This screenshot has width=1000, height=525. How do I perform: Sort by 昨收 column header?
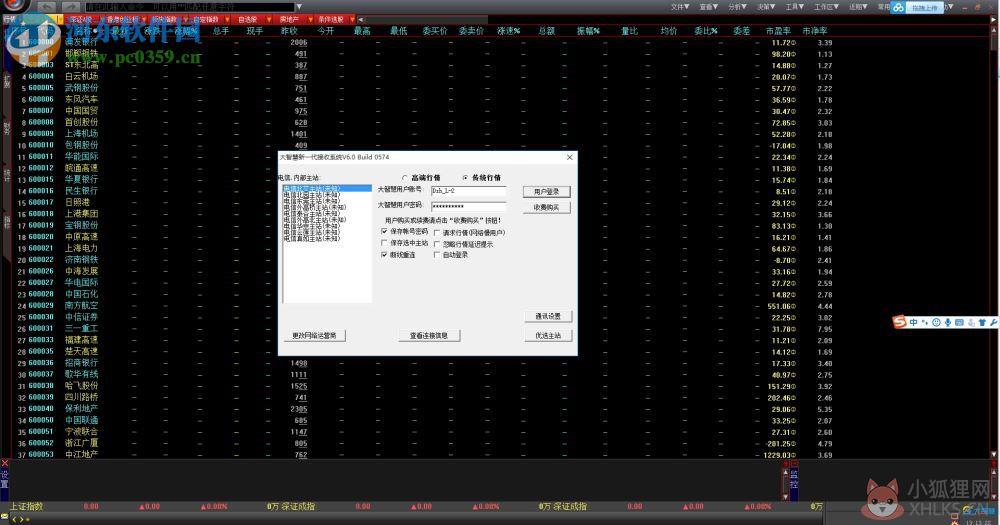click(x=290, y=31)
